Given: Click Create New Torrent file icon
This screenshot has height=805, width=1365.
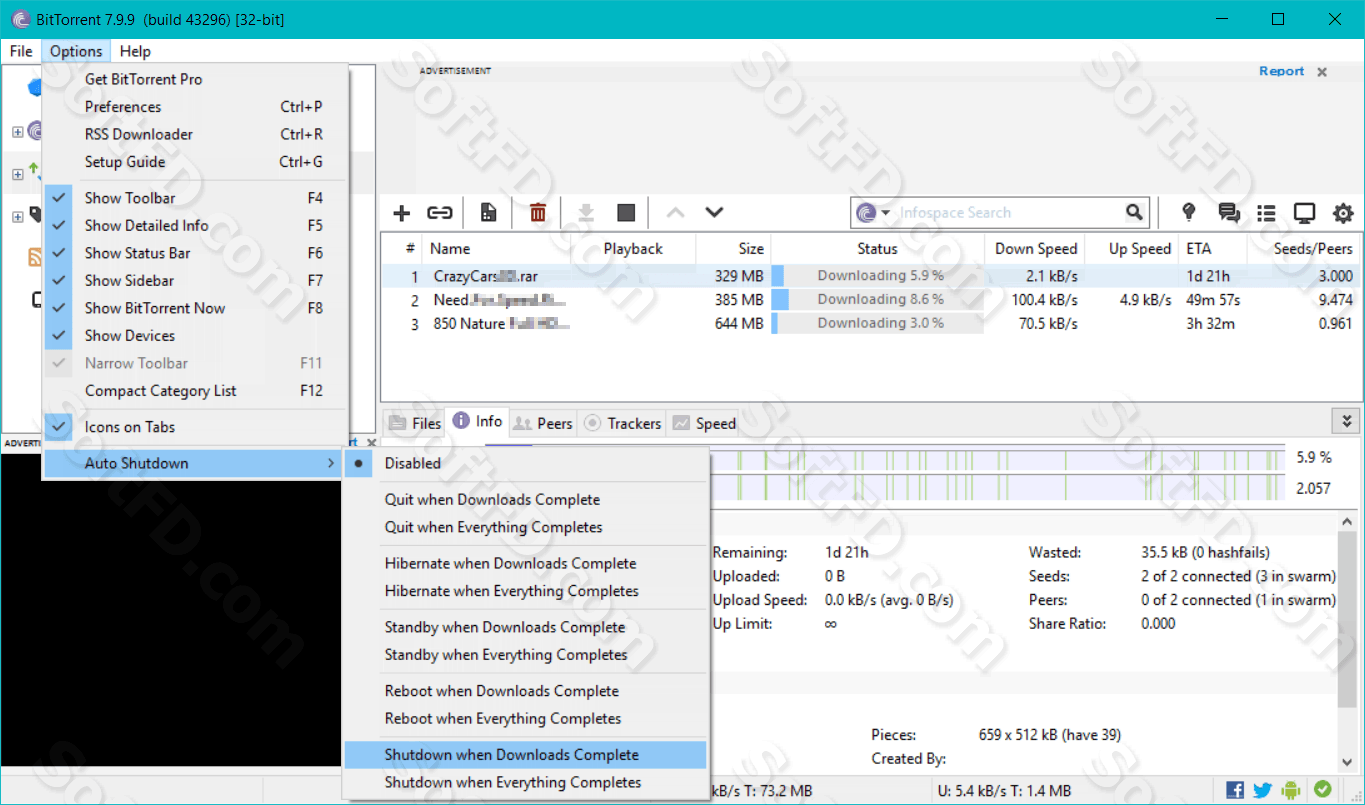Looking at the screenshot, I should (488, 213).
